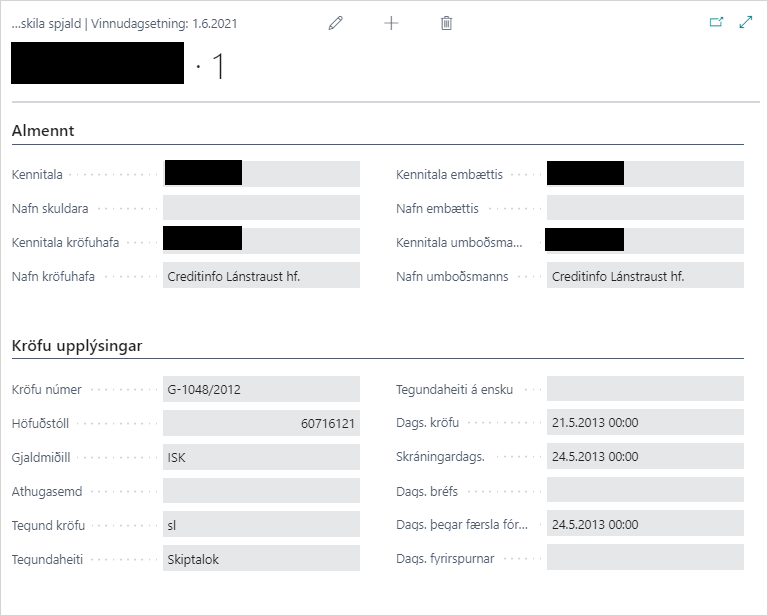Click the Nafn skuldara field

[x=261, y=208]
